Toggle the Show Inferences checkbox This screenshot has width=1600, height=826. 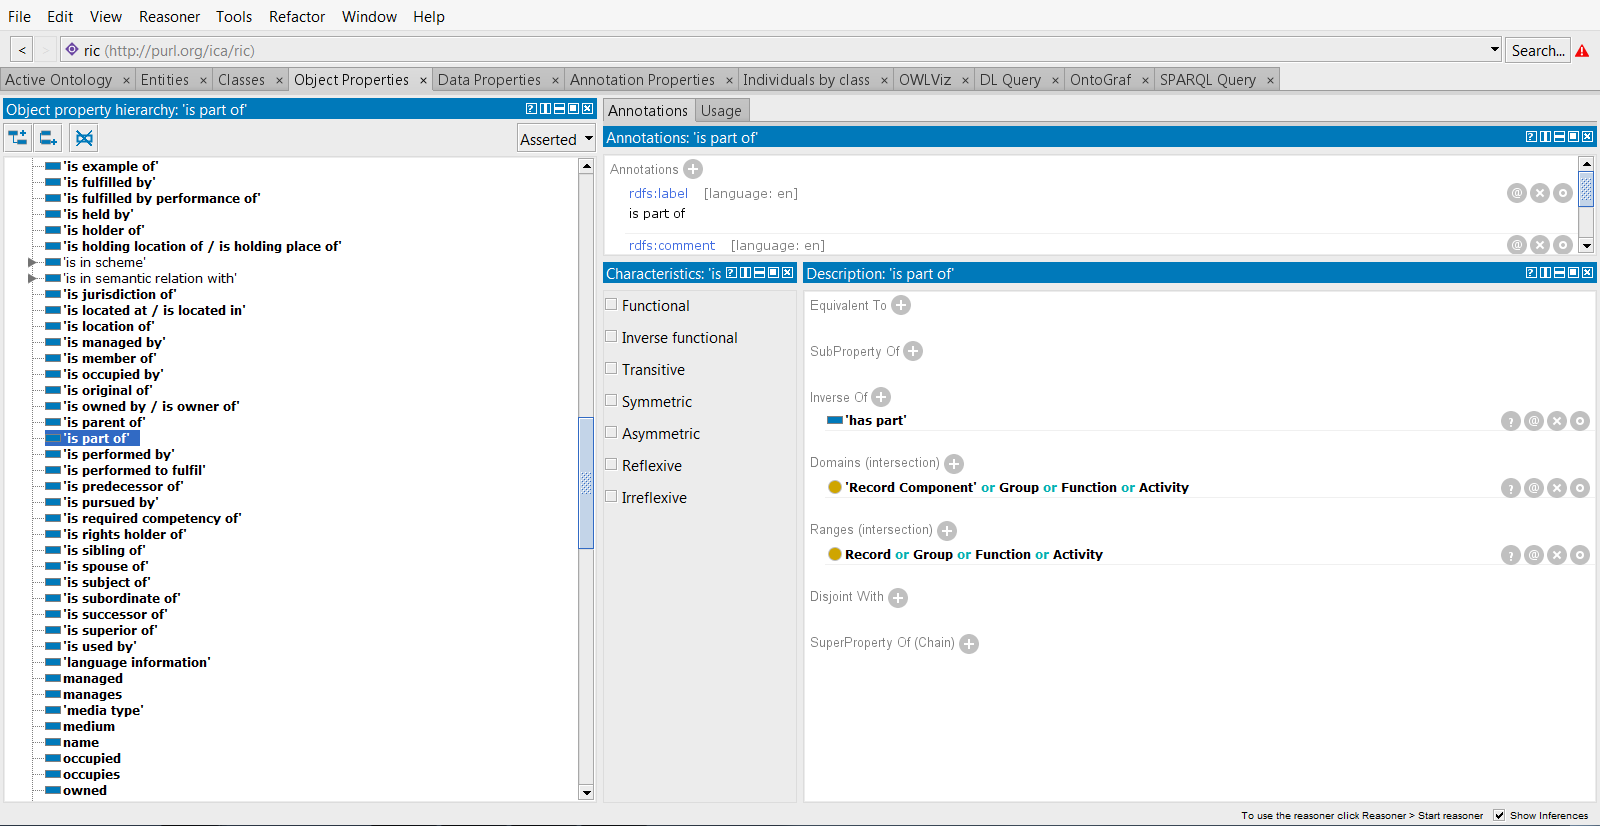(1499, 815)
